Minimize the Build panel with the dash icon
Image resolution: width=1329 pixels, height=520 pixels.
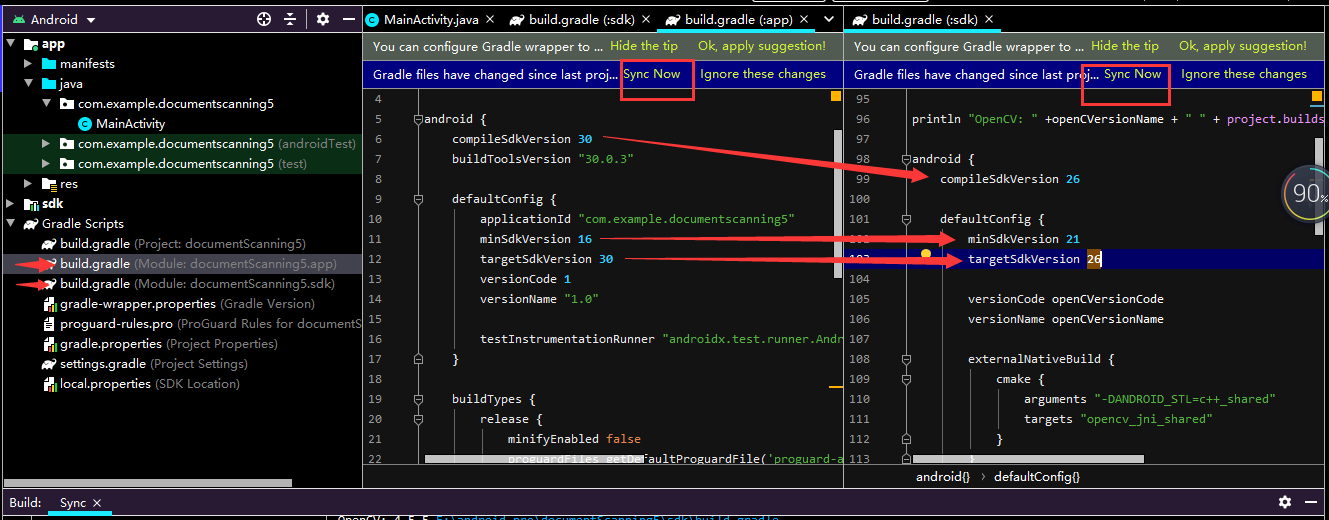1311,502
